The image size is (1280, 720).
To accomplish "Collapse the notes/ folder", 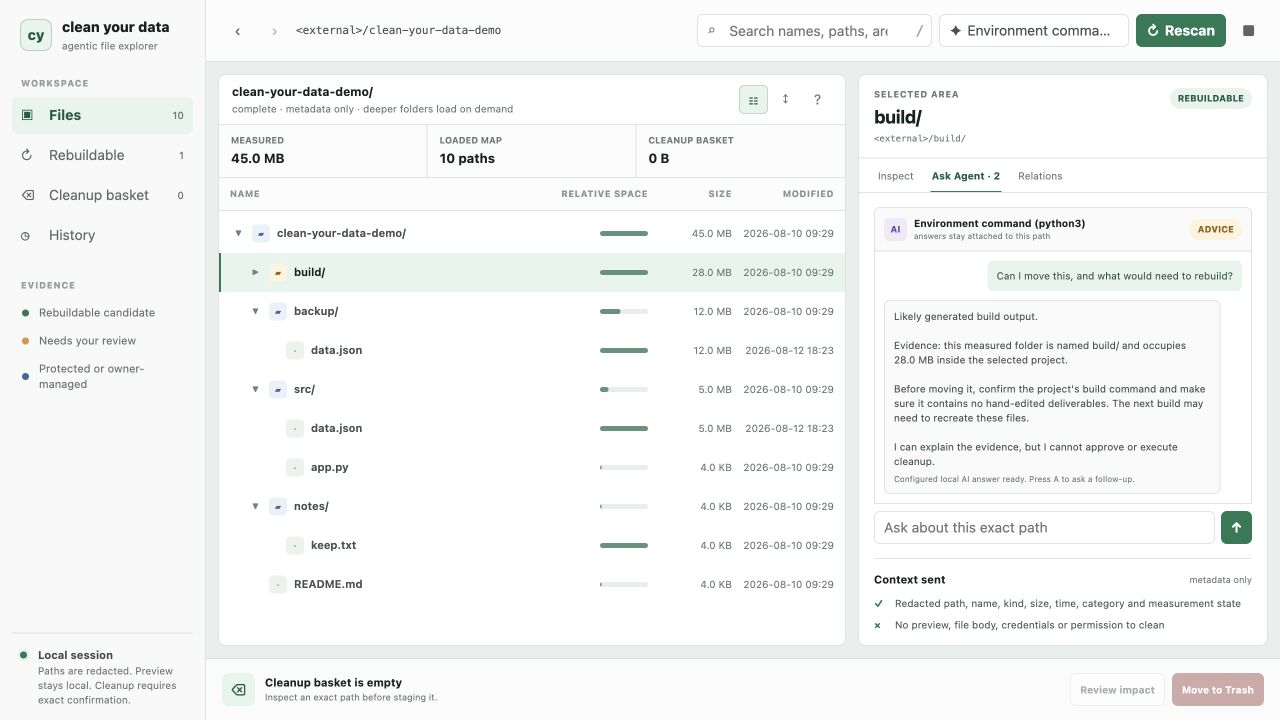I will 255,506.
